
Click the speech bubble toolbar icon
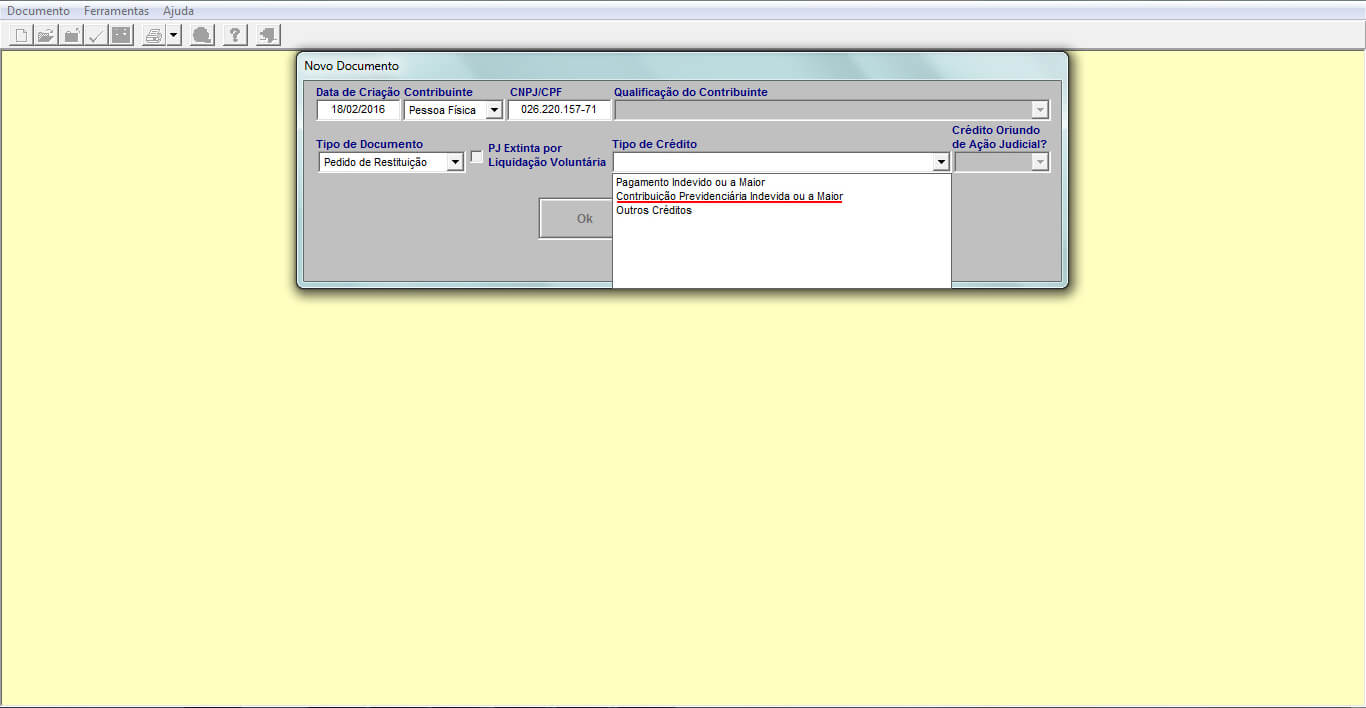pyautogui.click(x=202, y=35)
